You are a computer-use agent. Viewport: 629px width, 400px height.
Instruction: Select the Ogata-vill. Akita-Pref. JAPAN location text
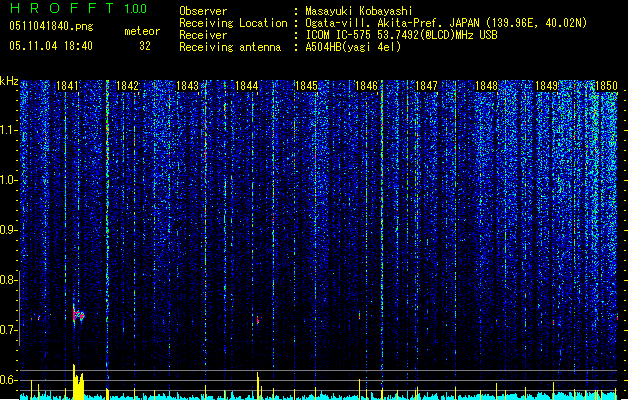click(446, 23)
